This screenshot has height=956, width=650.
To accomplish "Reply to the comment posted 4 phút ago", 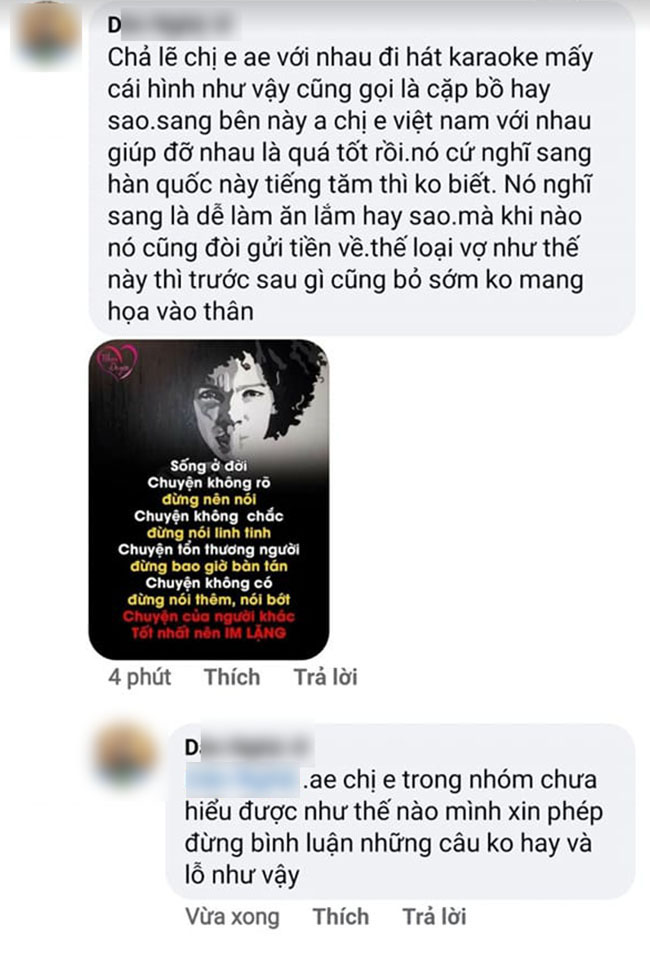I will [326, 677].
